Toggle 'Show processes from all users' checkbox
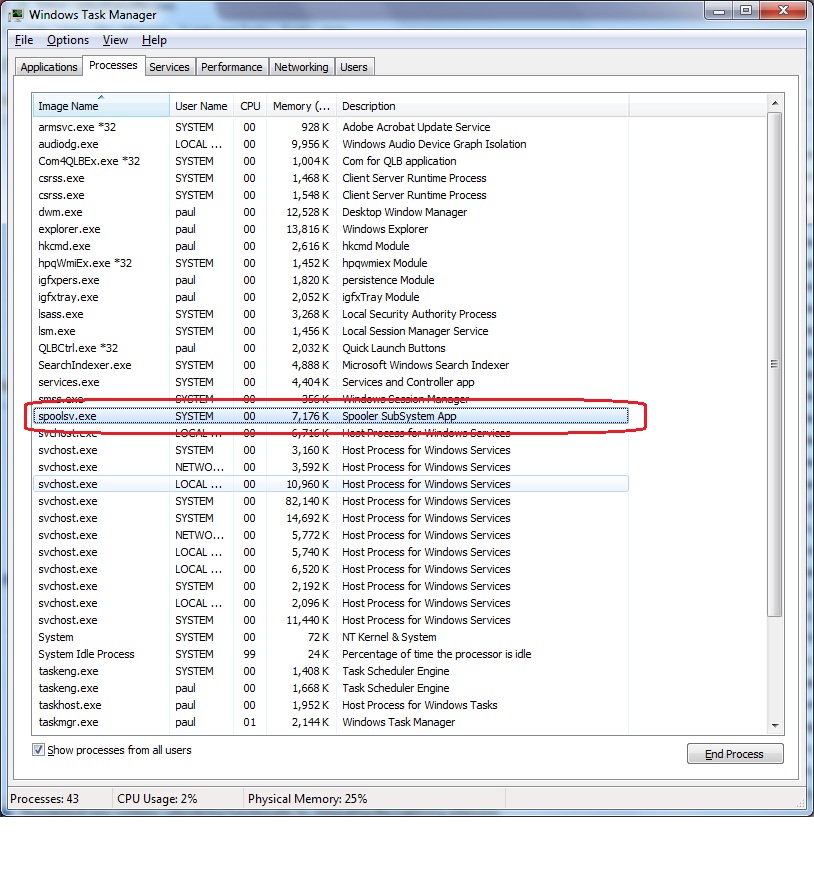Viewport: 814px width, 890px height. 39,750
